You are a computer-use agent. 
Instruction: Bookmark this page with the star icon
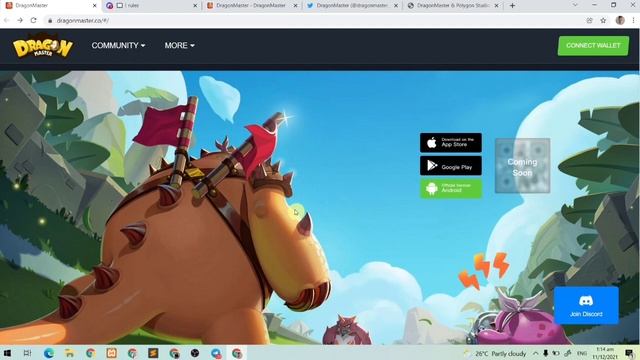603,20
